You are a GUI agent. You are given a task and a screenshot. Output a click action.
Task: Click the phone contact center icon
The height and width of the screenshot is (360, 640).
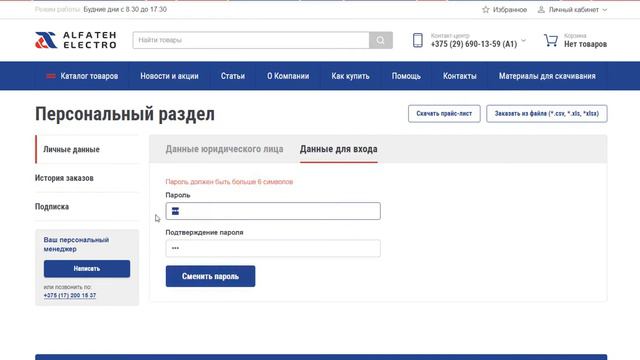point(418,40)
